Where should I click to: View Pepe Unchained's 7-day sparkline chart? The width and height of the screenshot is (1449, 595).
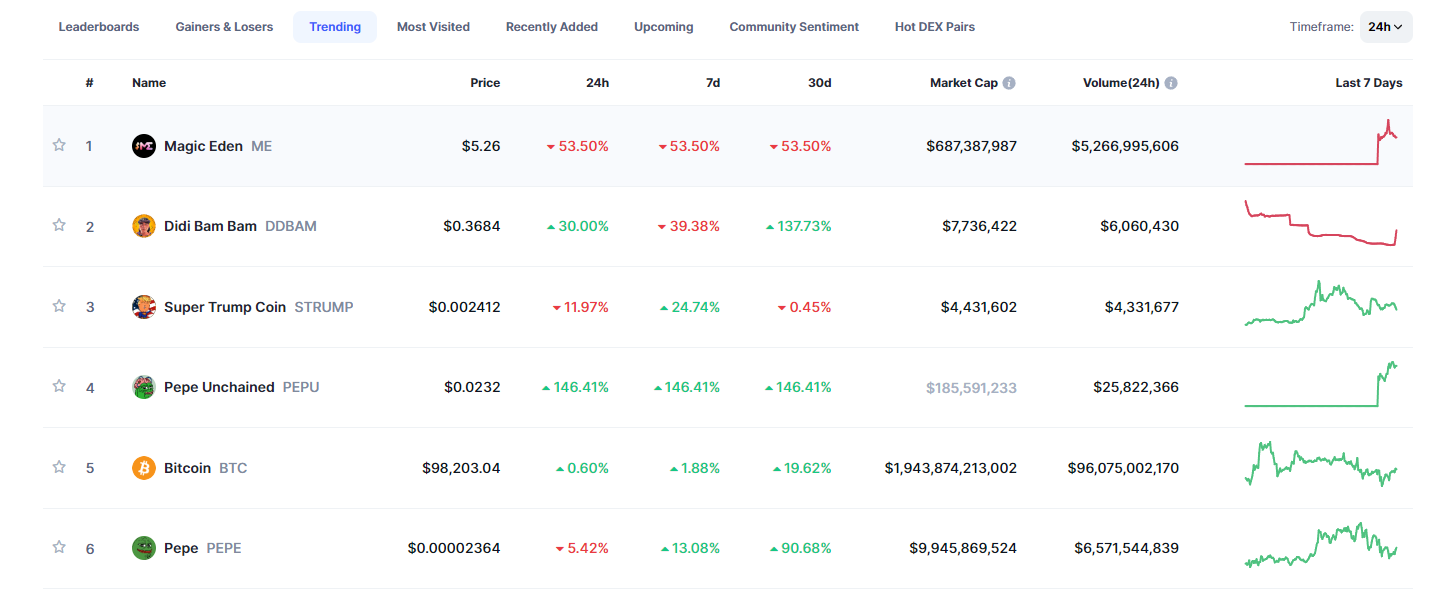click(1322, 387)
